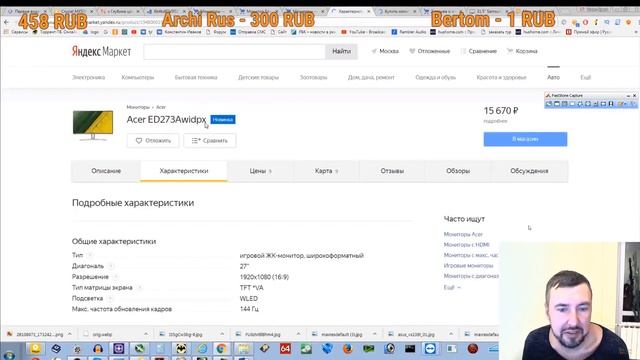This screenshot has height=360, width=640.
Task: Show help hint next to Подсветка
Action: (x=110, y=298)
